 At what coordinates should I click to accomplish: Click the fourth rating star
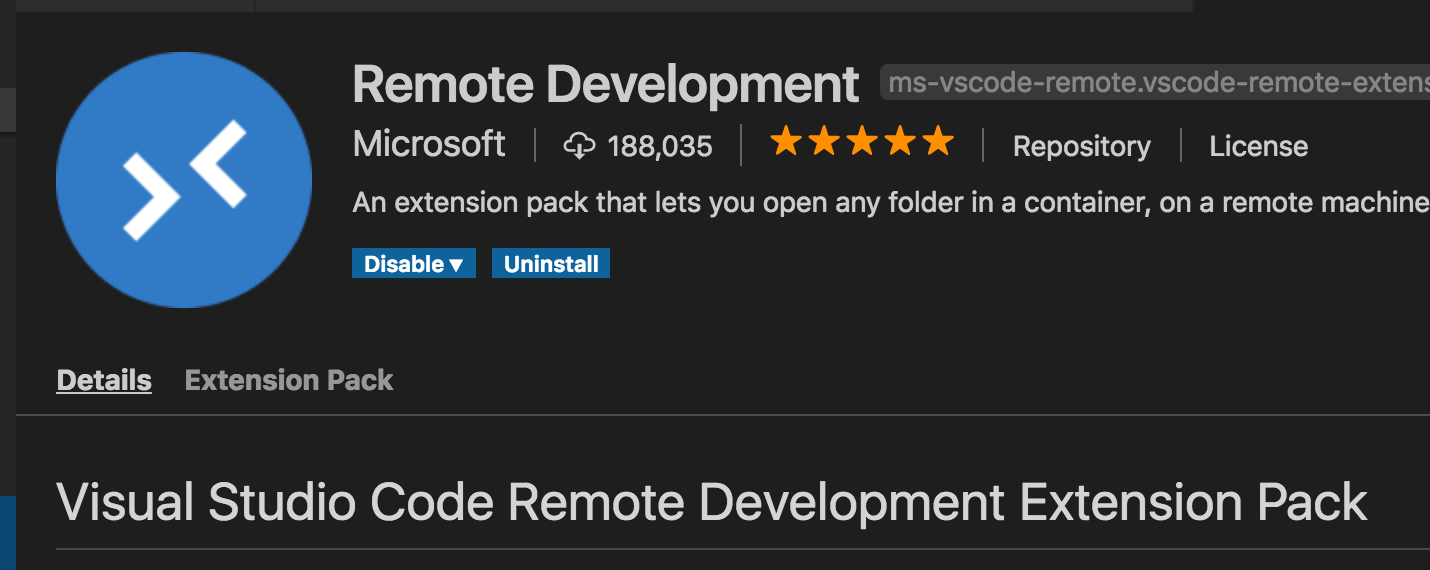(900, 142)
